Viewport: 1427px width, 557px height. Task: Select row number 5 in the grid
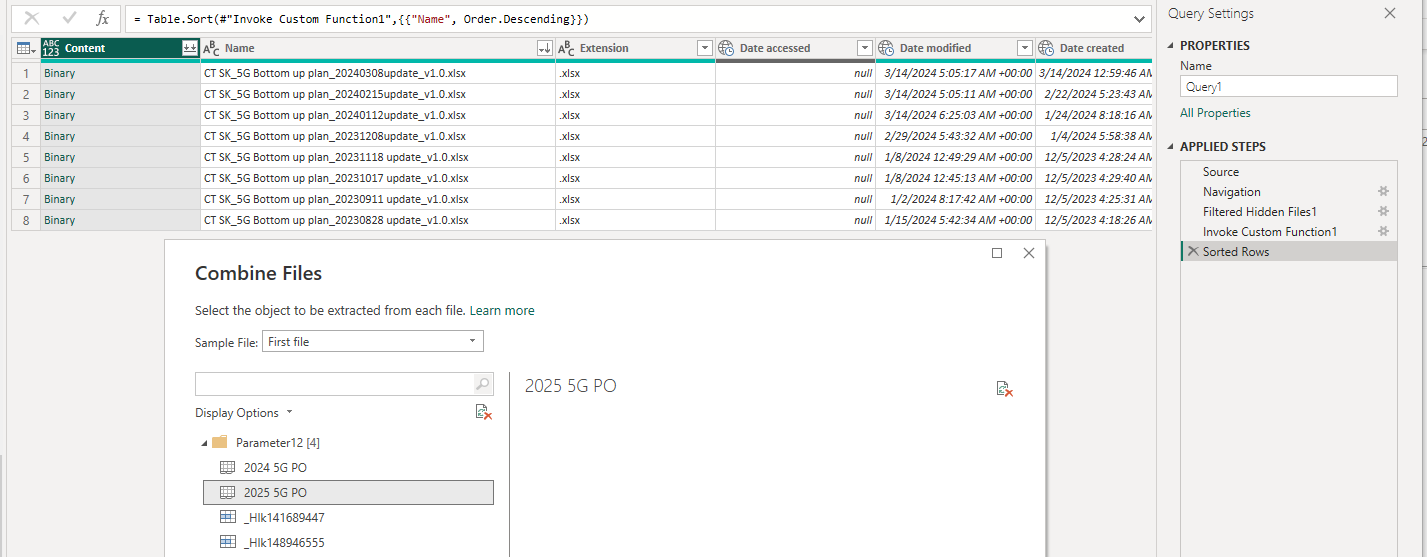(26, 157)
